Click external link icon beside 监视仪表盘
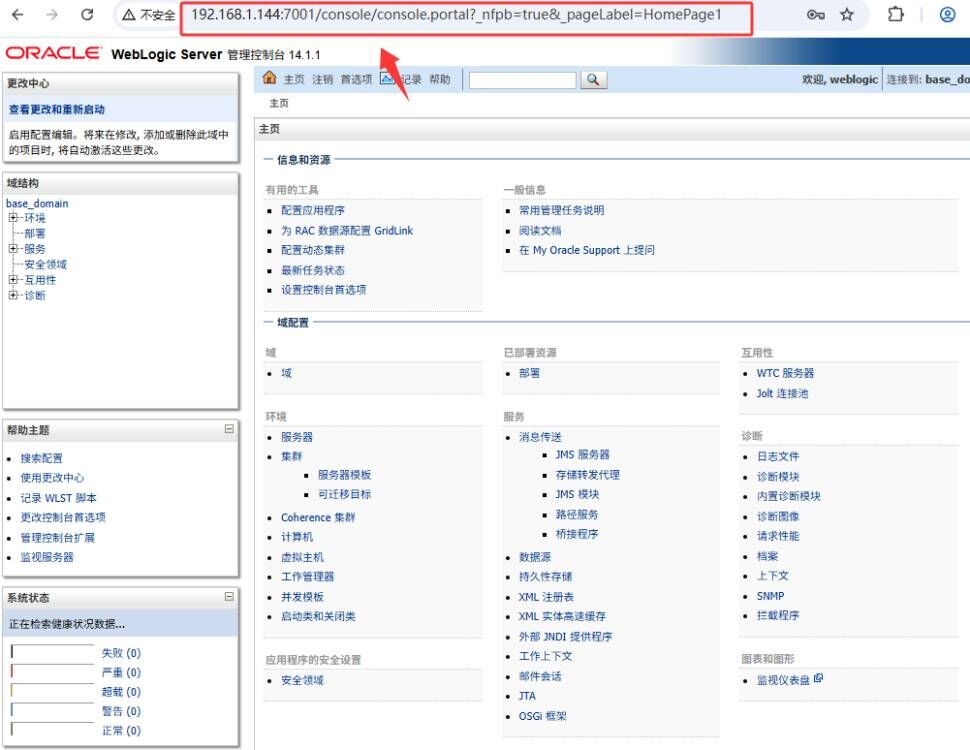Image resolution: width=970 pixels, height=750 pixels. click(818, 678)
